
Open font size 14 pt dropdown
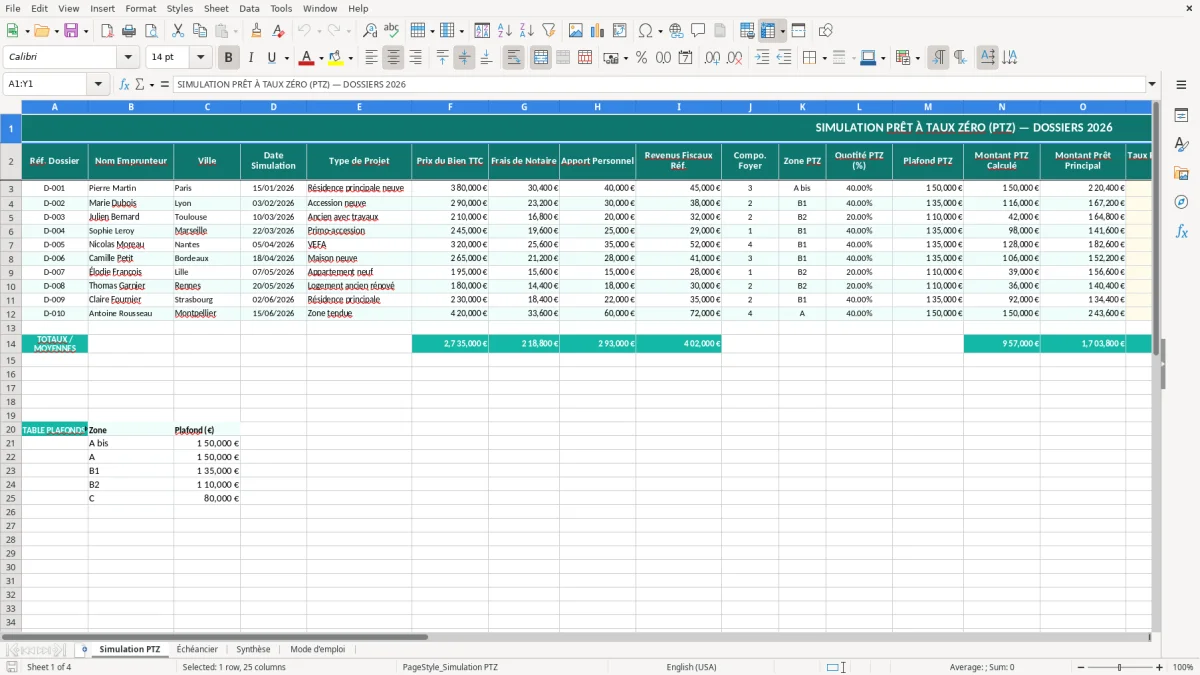(x=200, y=58)
